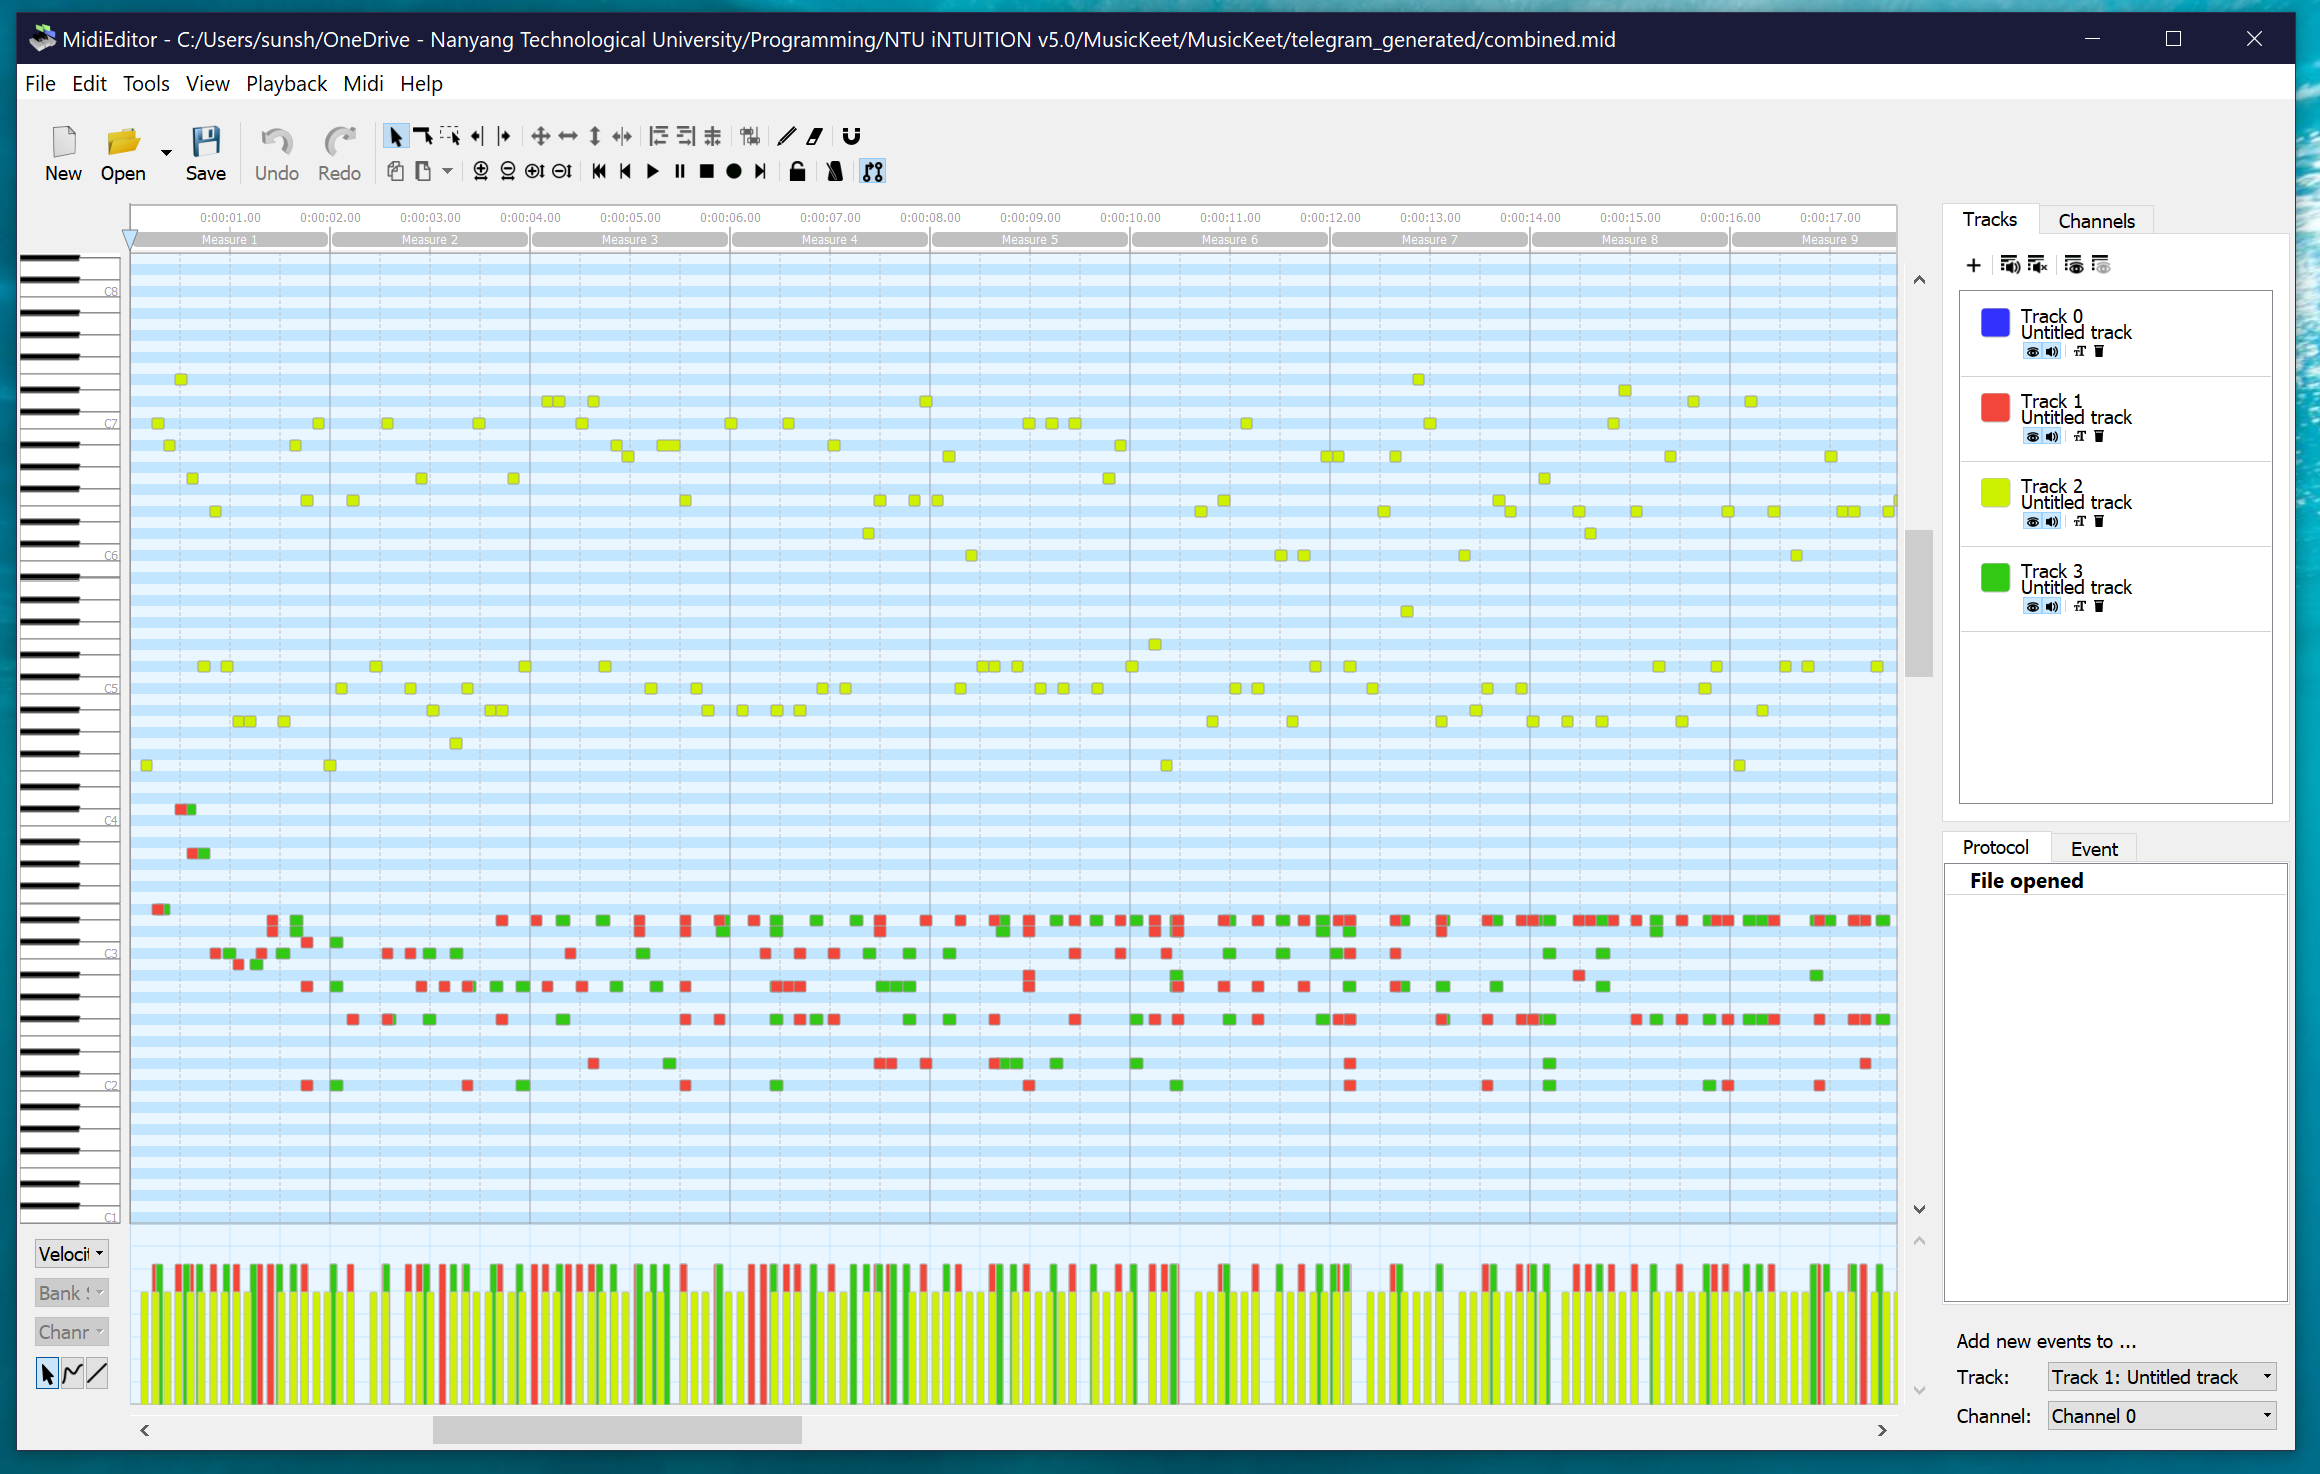Screen dimensions: 2320x1474
Task: Open the Playback menu
Action: coord(286,84)
